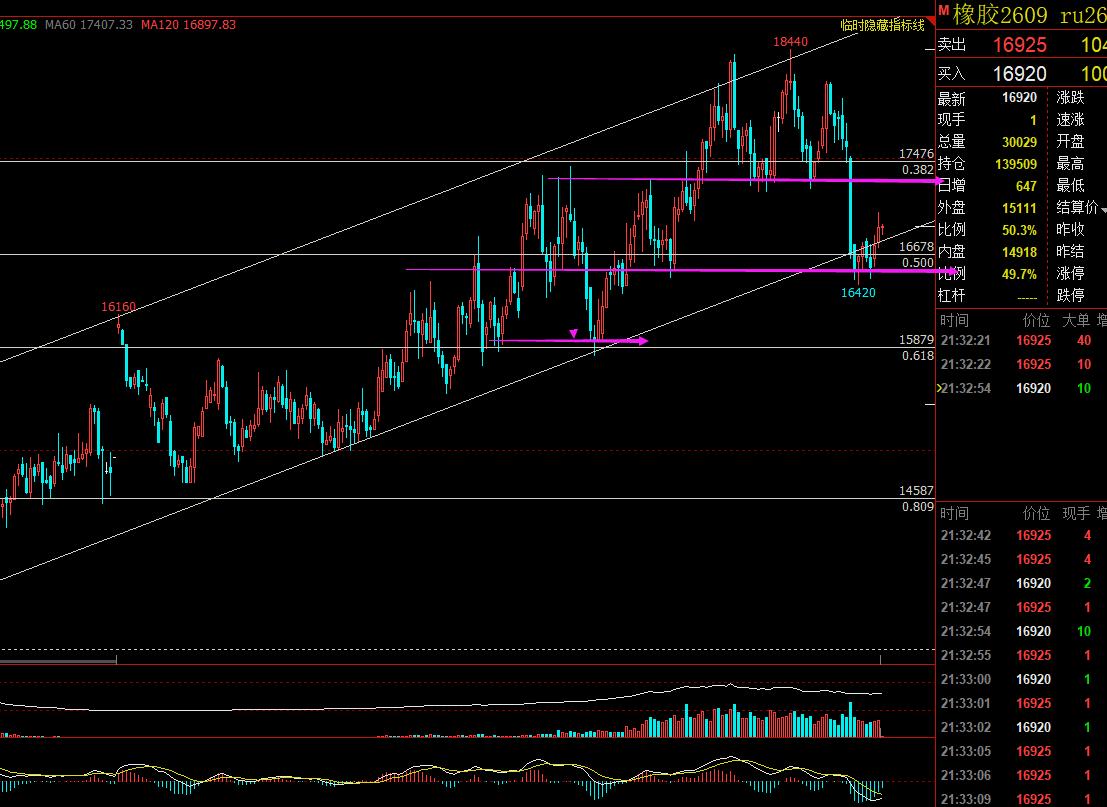
Task: Click the 杠杆 label
Action: 951,296
